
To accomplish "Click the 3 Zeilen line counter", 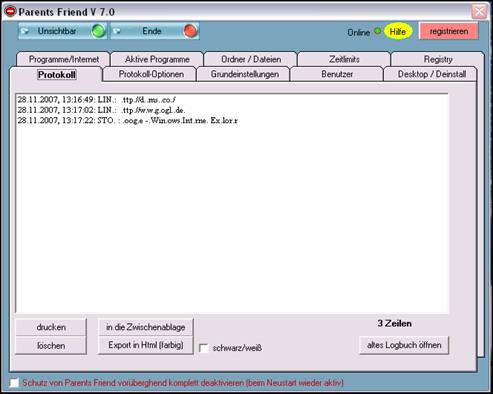I will coord(394,323).
